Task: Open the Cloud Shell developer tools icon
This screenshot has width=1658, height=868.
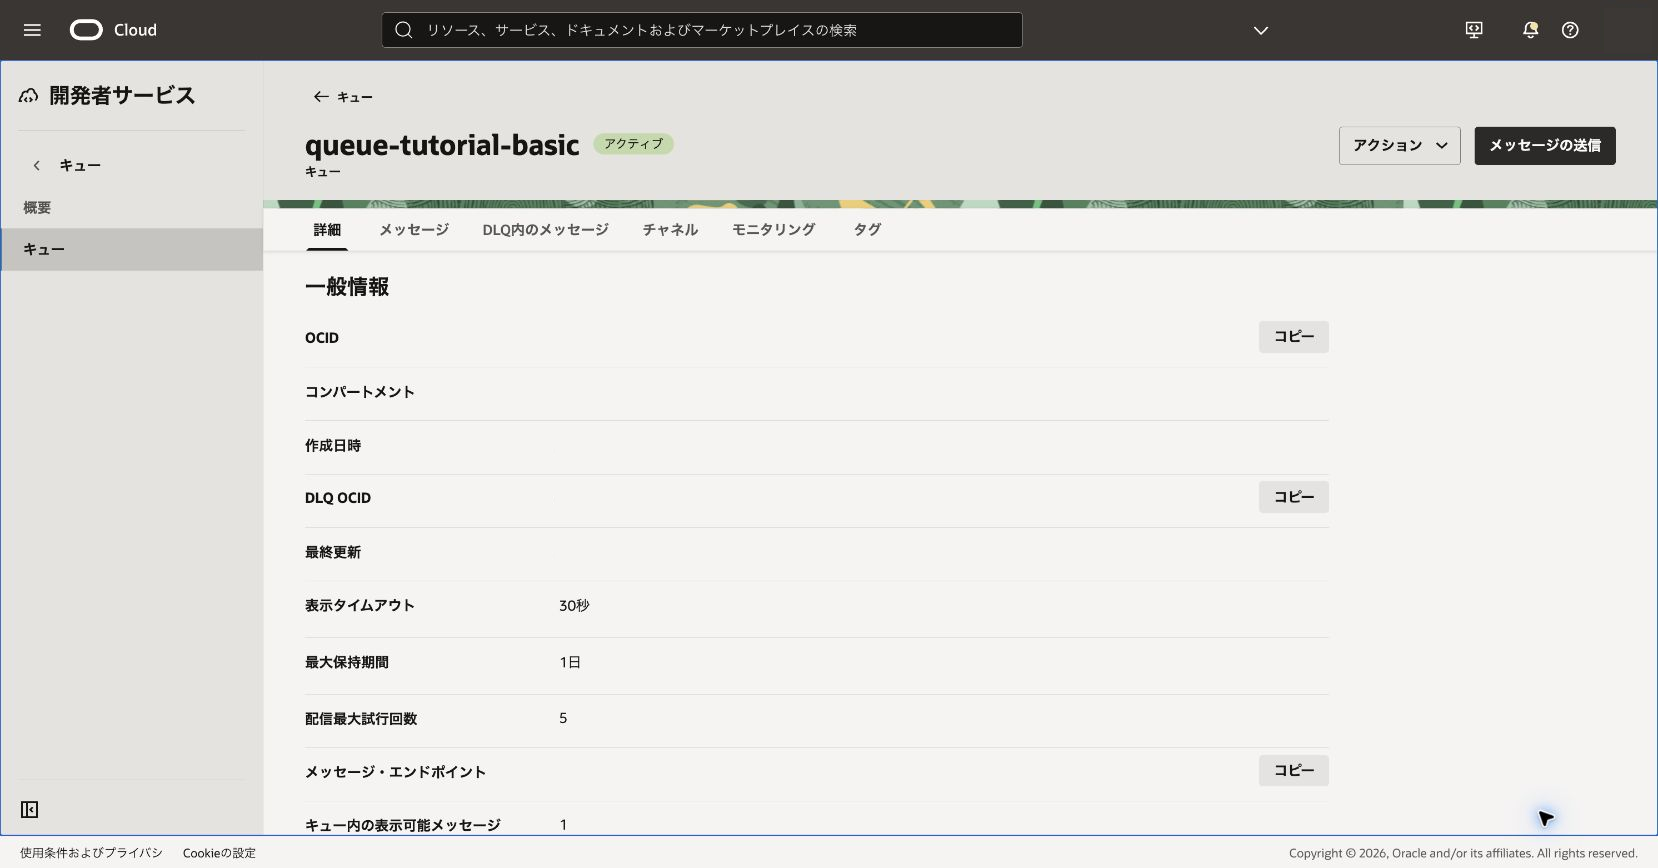Action: (1474, 30)
